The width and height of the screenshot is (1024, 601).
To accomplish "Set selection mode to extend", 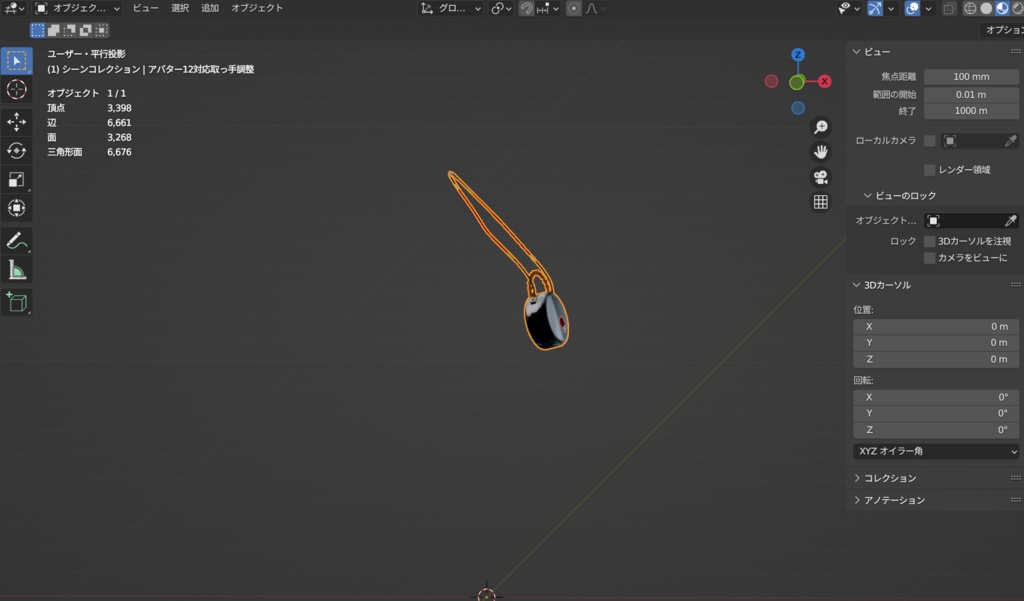I will [54, 30].
